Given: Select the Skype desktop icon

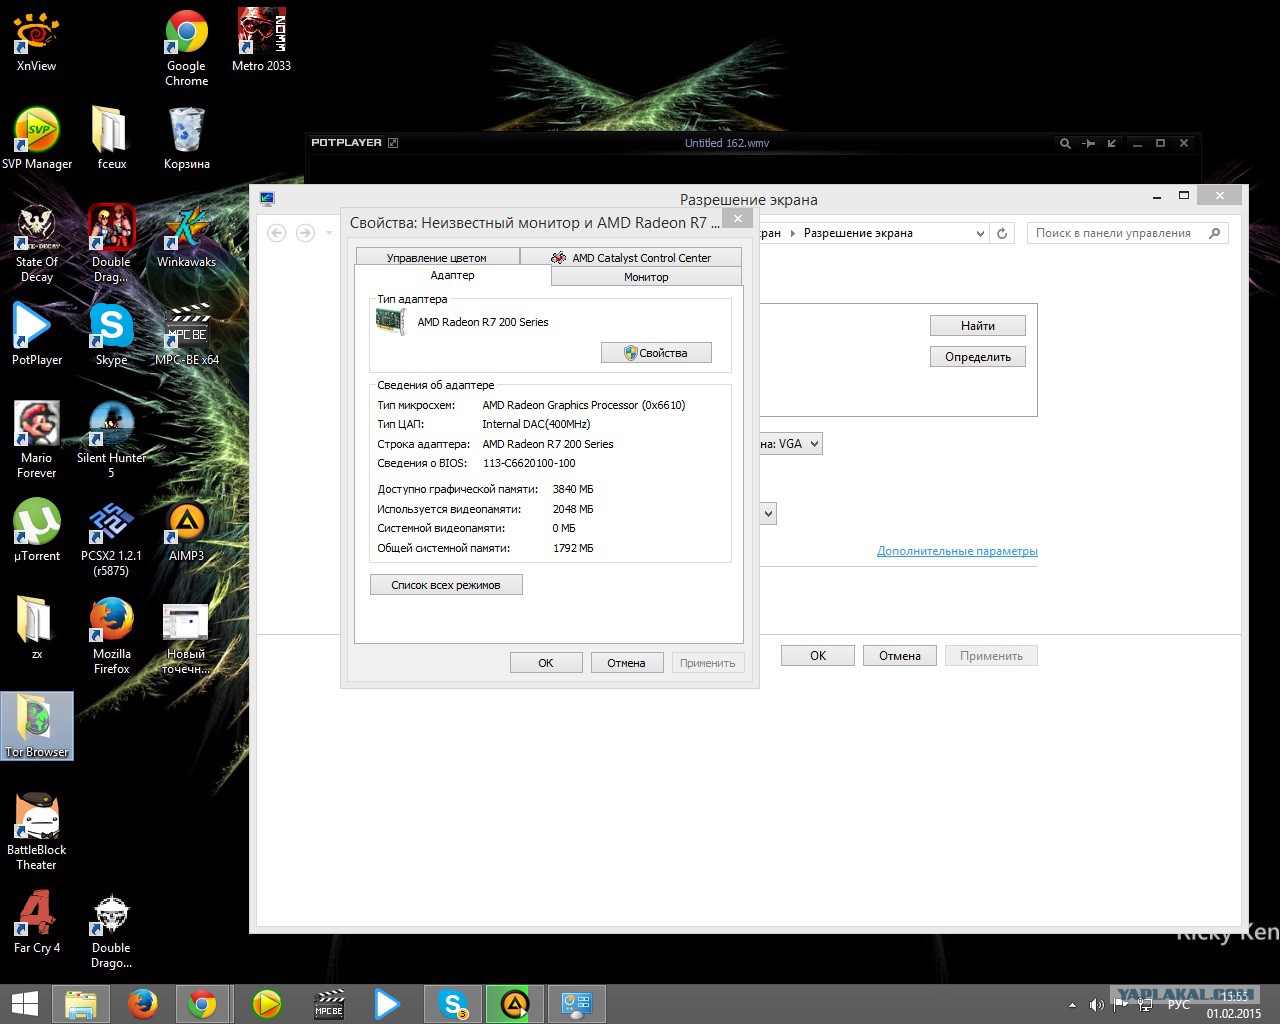Looking at the screenshot, I should click(x=111, y=334).
